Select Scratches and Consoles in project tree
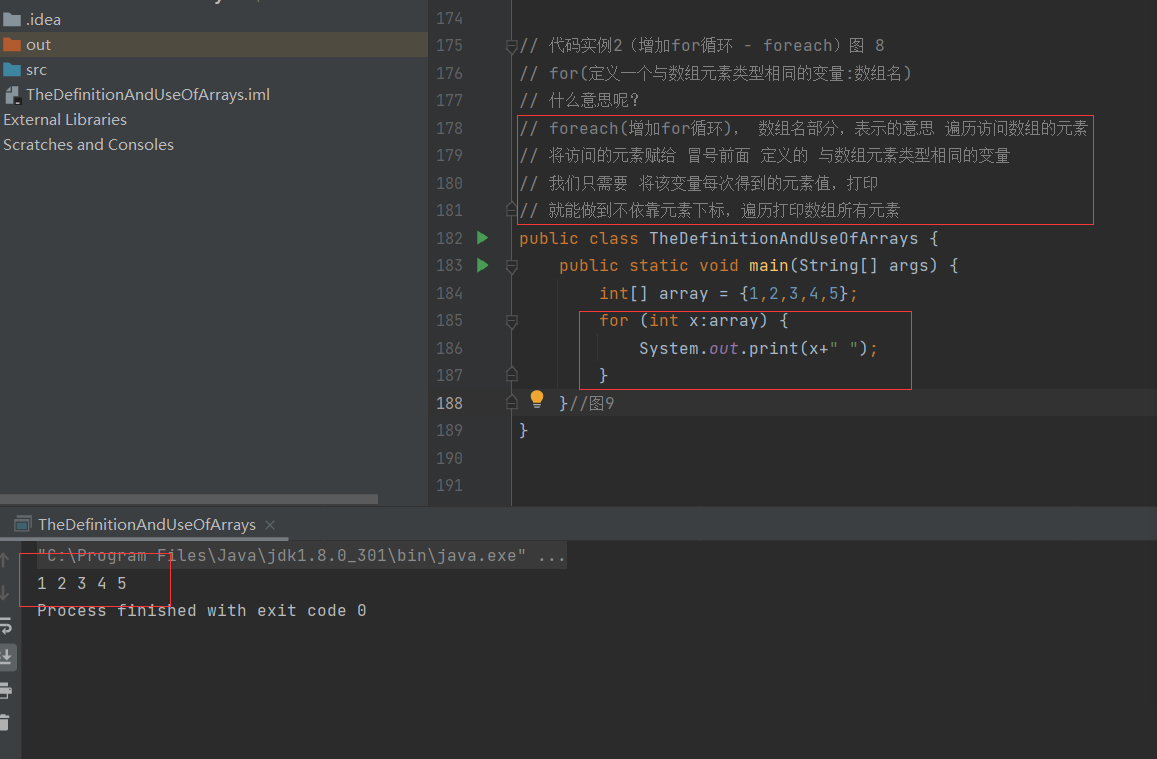This screenshot has height=759, width=1157. pyautogui.click(x=89, y=145)
